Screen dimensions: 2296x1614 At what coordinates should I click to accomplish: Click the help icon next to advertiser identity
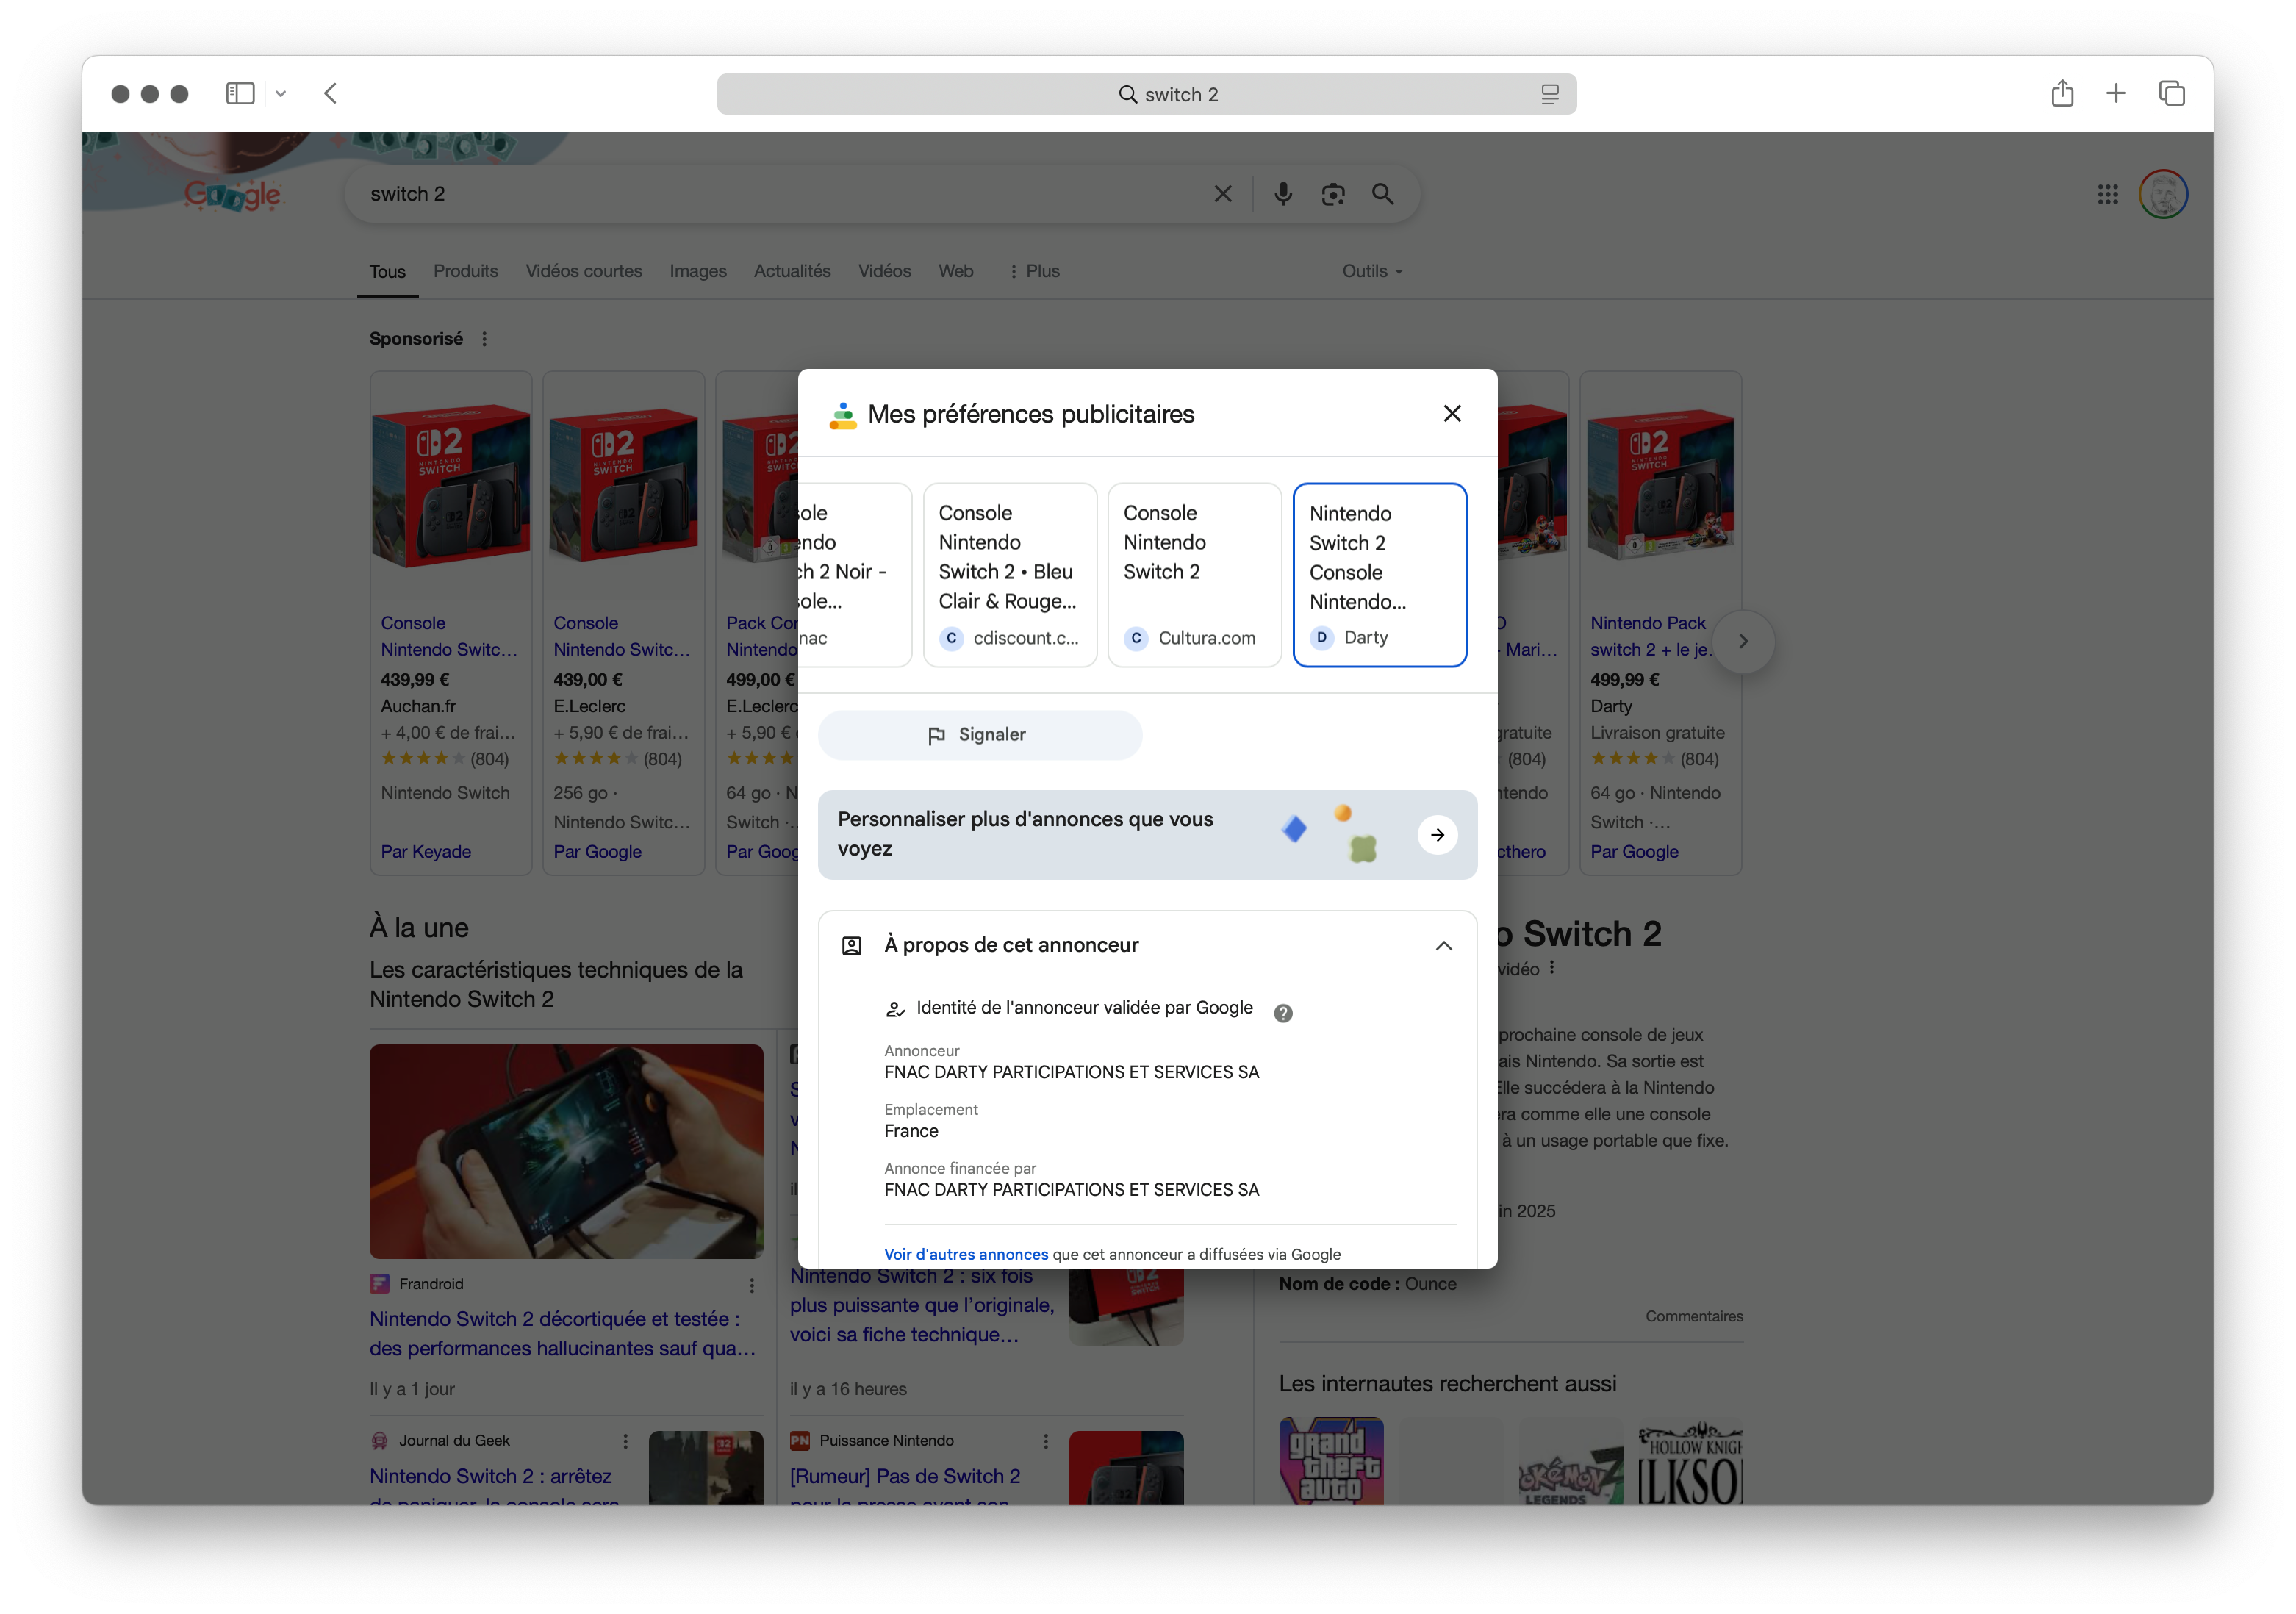click(x=1283, y=1013)
